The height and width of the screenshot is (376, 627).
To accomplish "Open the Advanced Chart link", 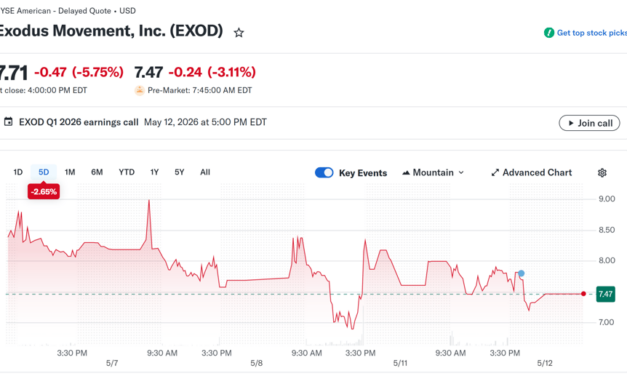I will [x=531, y=173].
